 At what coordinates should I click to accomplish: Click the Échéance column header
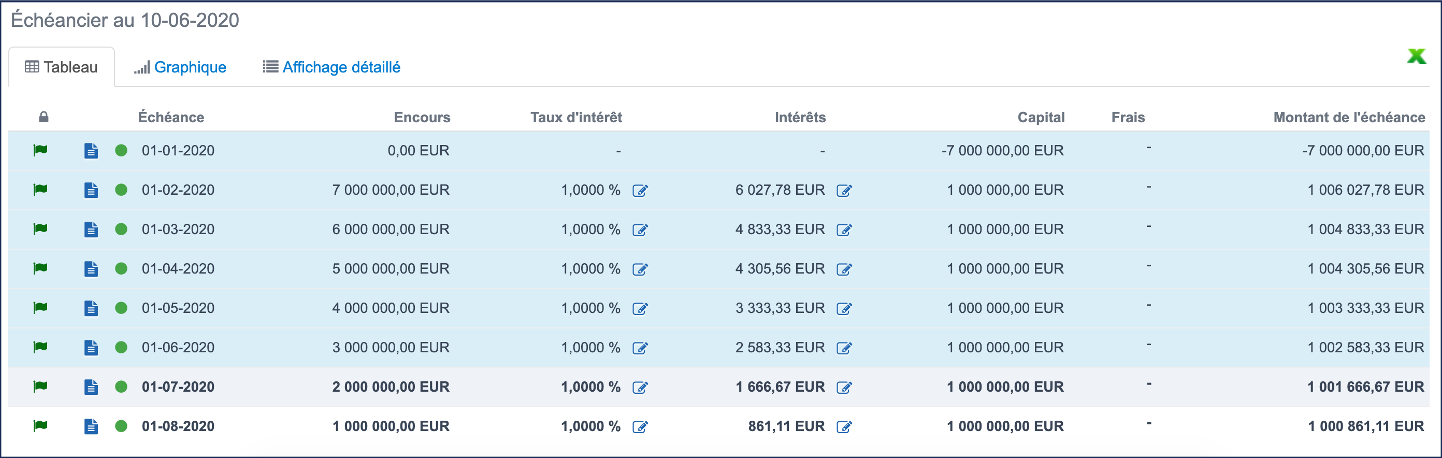(x=171, y=118)
